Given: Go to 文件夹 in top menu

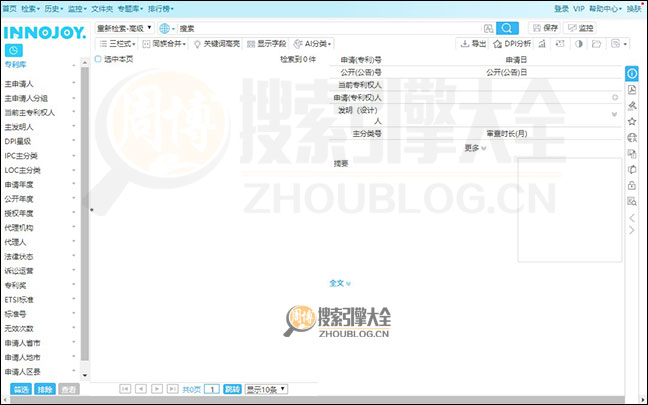Looking at the screenshot, I should (x=102, y=8).
